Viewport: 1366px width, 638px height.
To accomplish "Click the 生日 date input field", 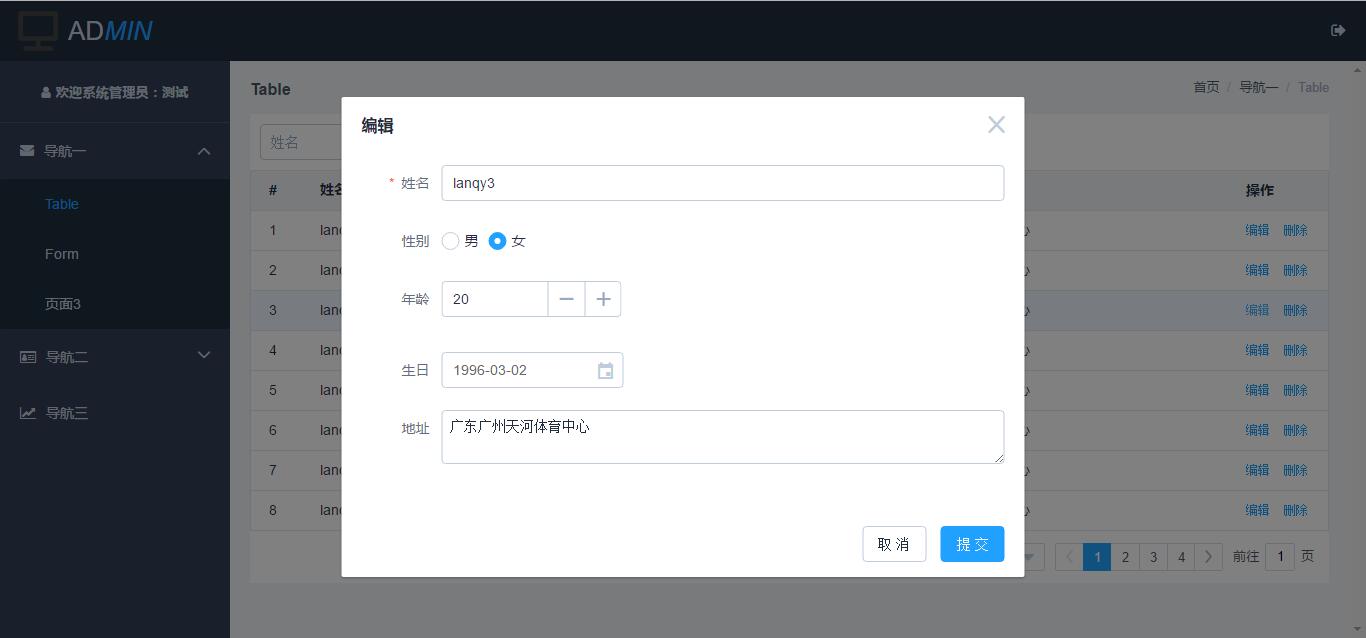I will [532, 370].
